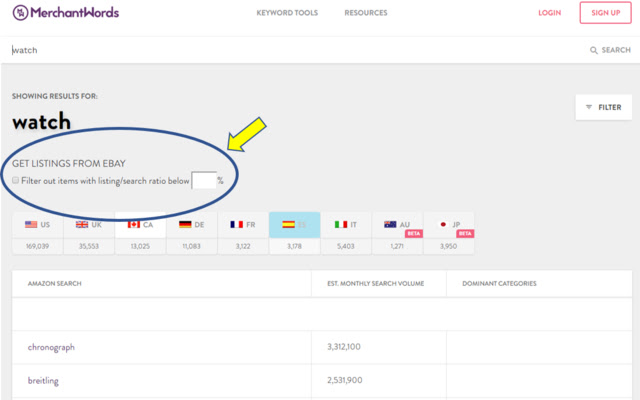The width and height of the screenshot is (640, 400).
Task: Click the 3,950 count under JP
Action: [449, 246]
